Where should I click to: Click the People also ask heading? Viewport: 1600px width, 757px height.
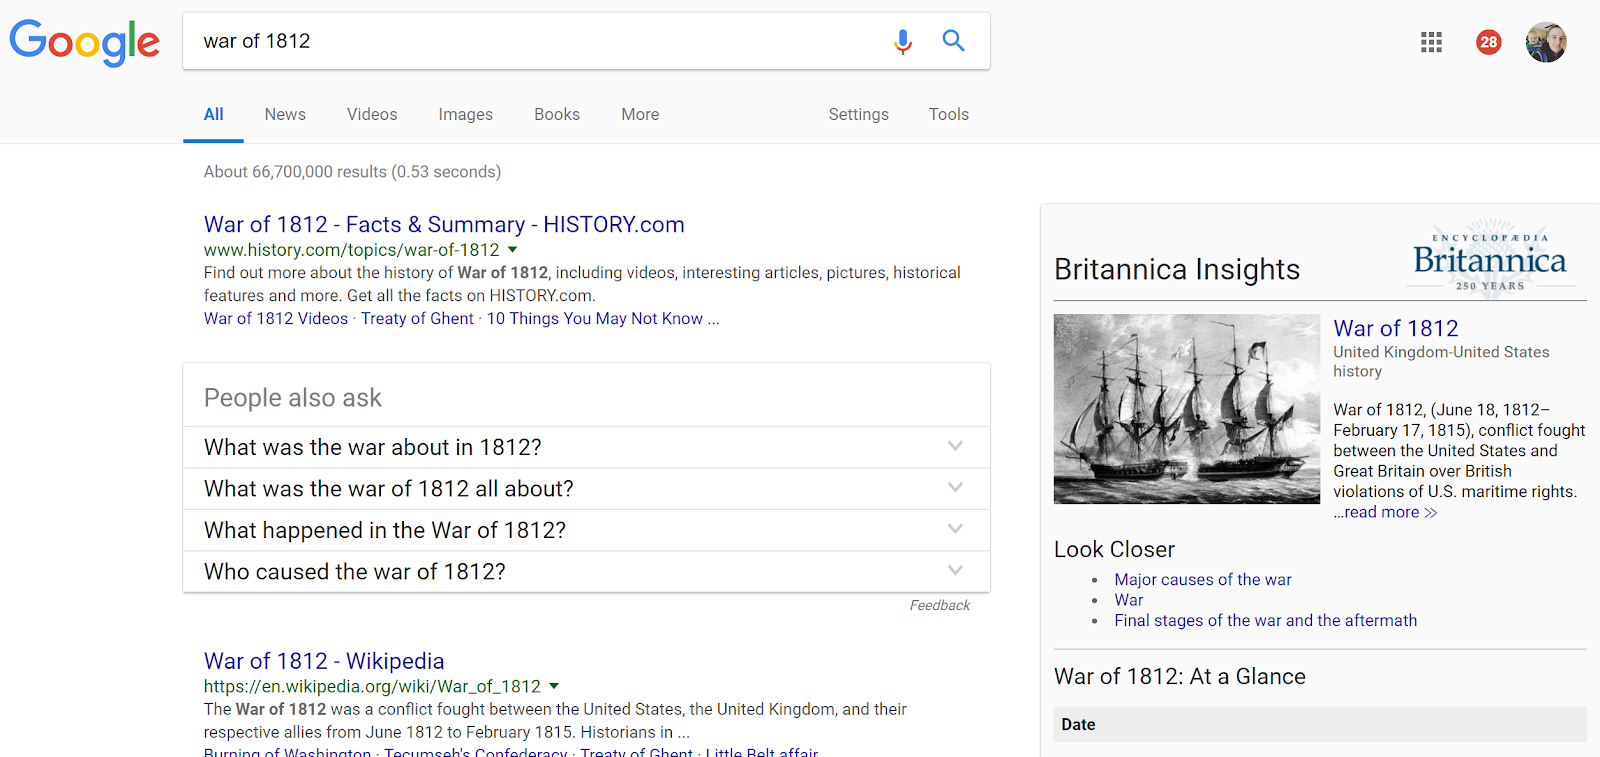(x=293, y=398)
